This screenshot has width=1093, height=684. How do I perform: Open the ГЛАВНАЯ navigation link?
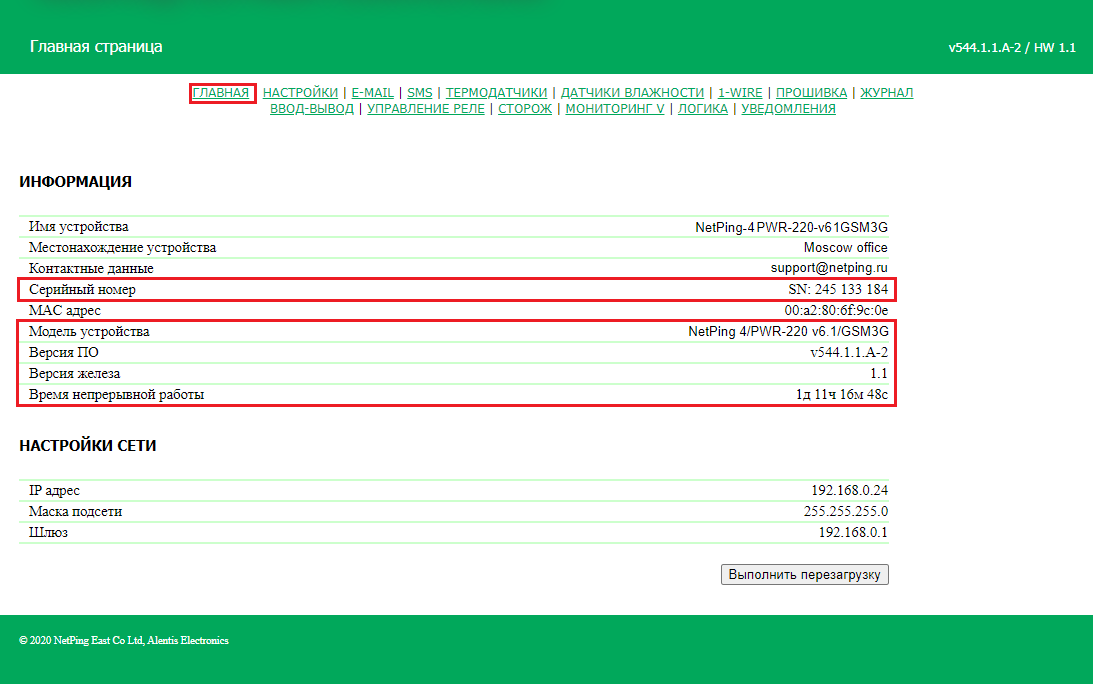(x=221, y=93)
